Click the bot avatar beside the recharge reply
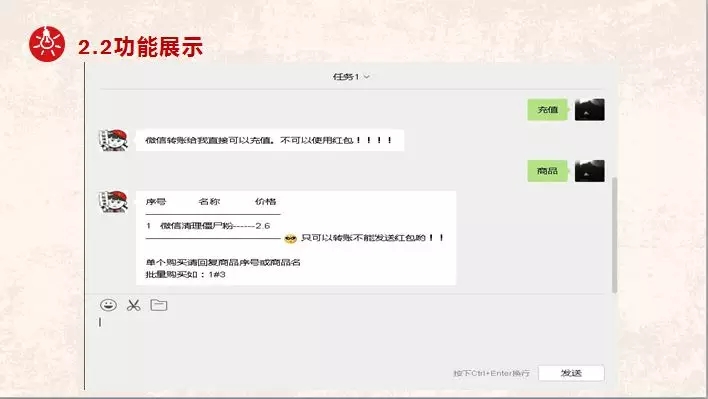Image resolution: width=708 pixels, height=399 pixels. (113, 140)
